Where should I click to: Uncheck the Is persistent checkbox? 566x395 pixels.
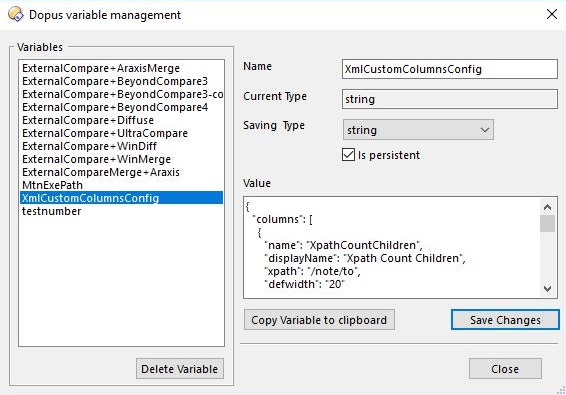(x=348, y=155)
